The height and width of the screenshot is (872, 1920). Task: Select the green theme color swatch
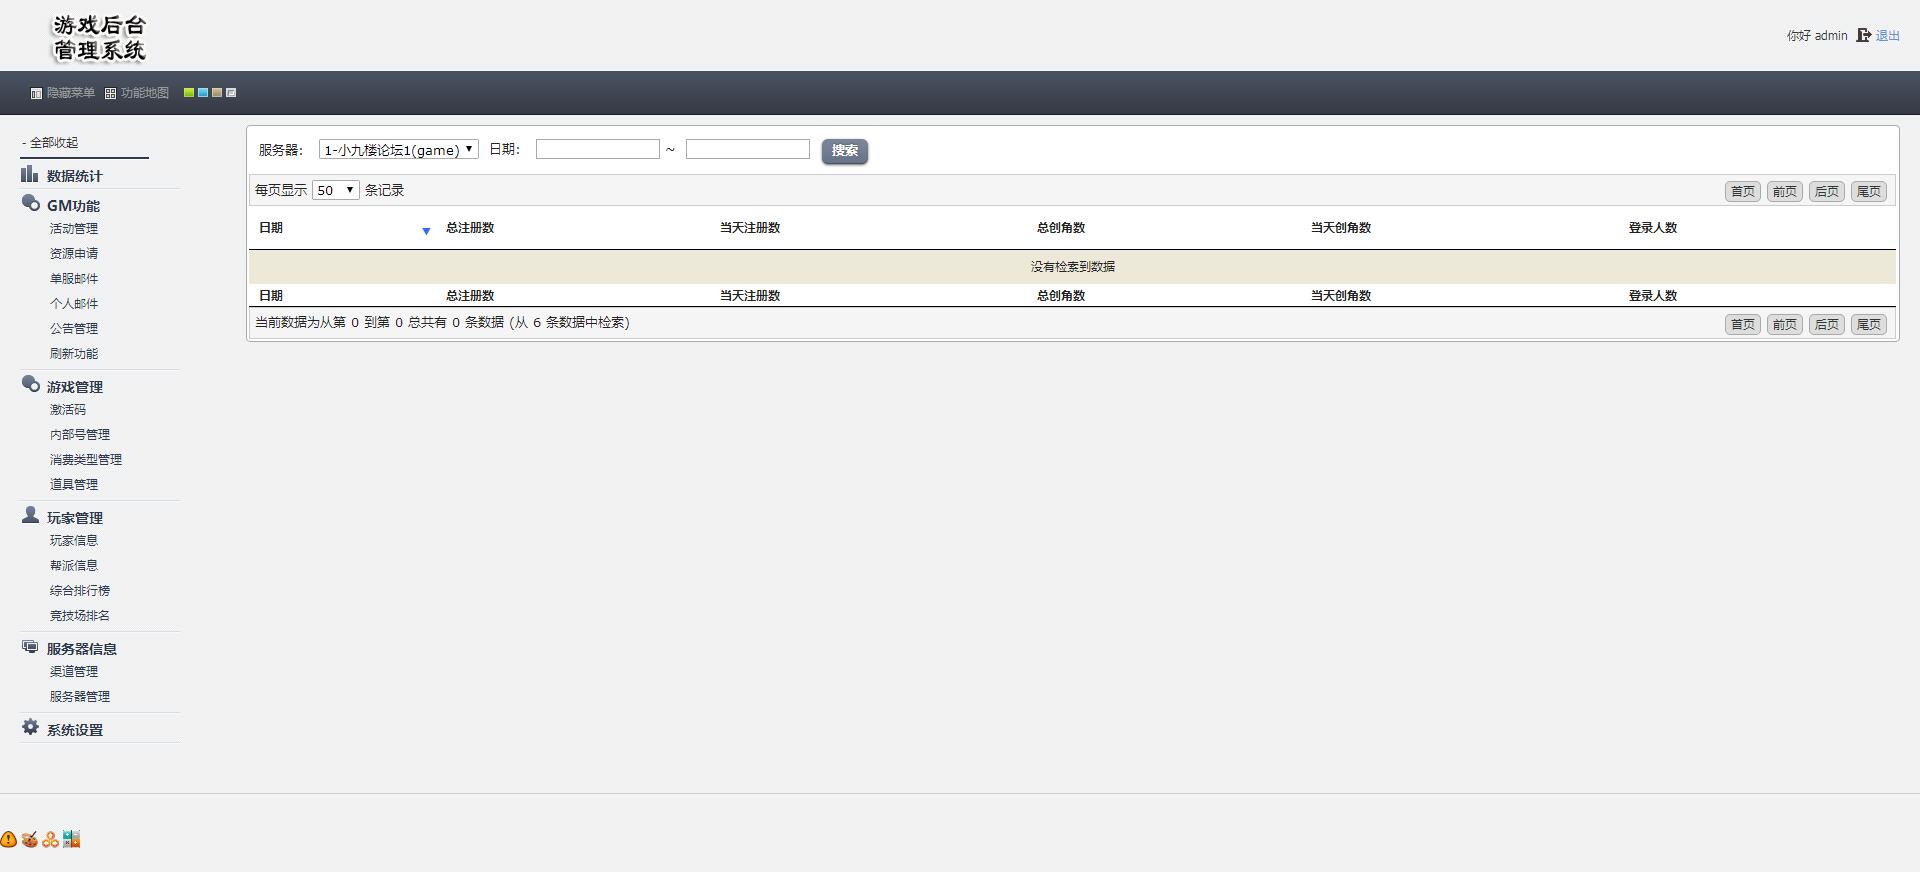[189, 93]
